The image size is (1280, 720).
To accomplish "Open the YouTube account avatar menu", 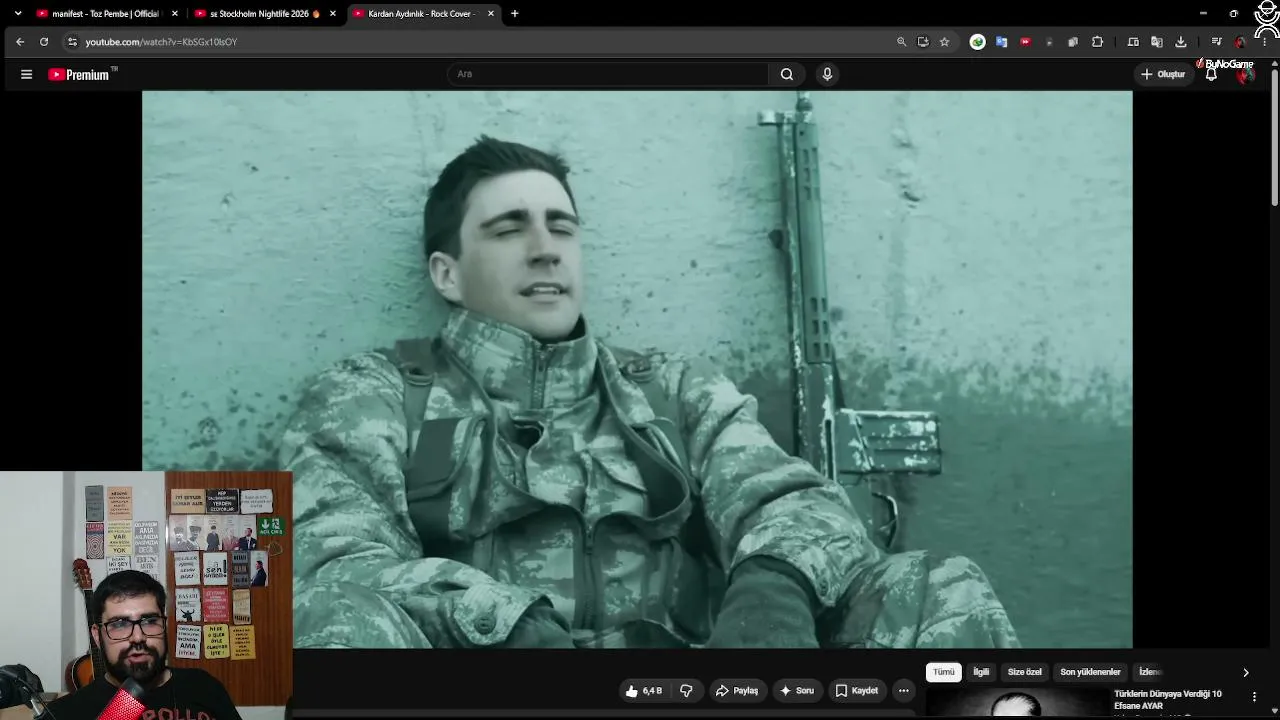I will coord(1245,74).
